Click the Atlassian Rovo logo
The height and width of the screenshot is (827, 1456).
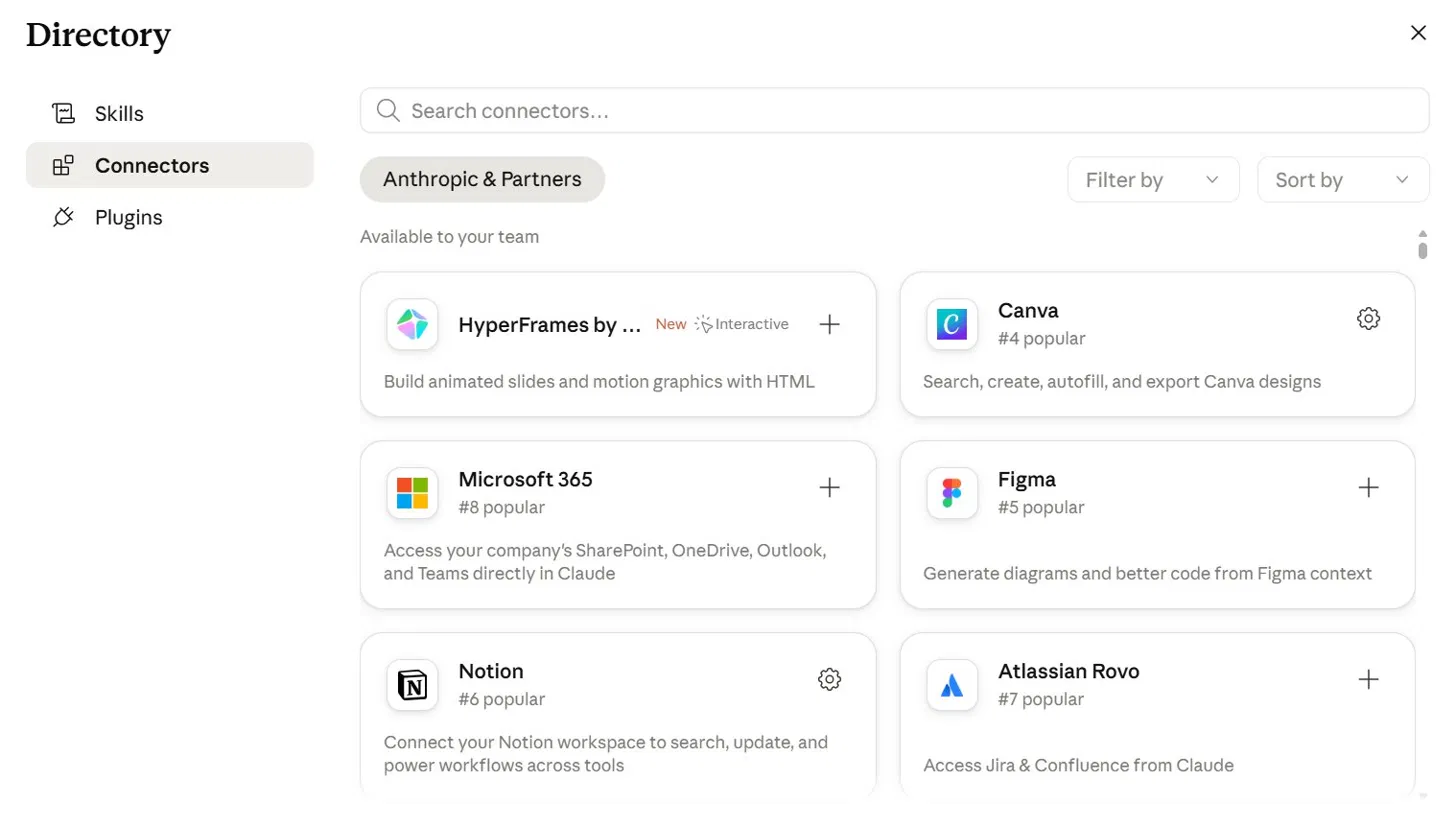[952, 685]
